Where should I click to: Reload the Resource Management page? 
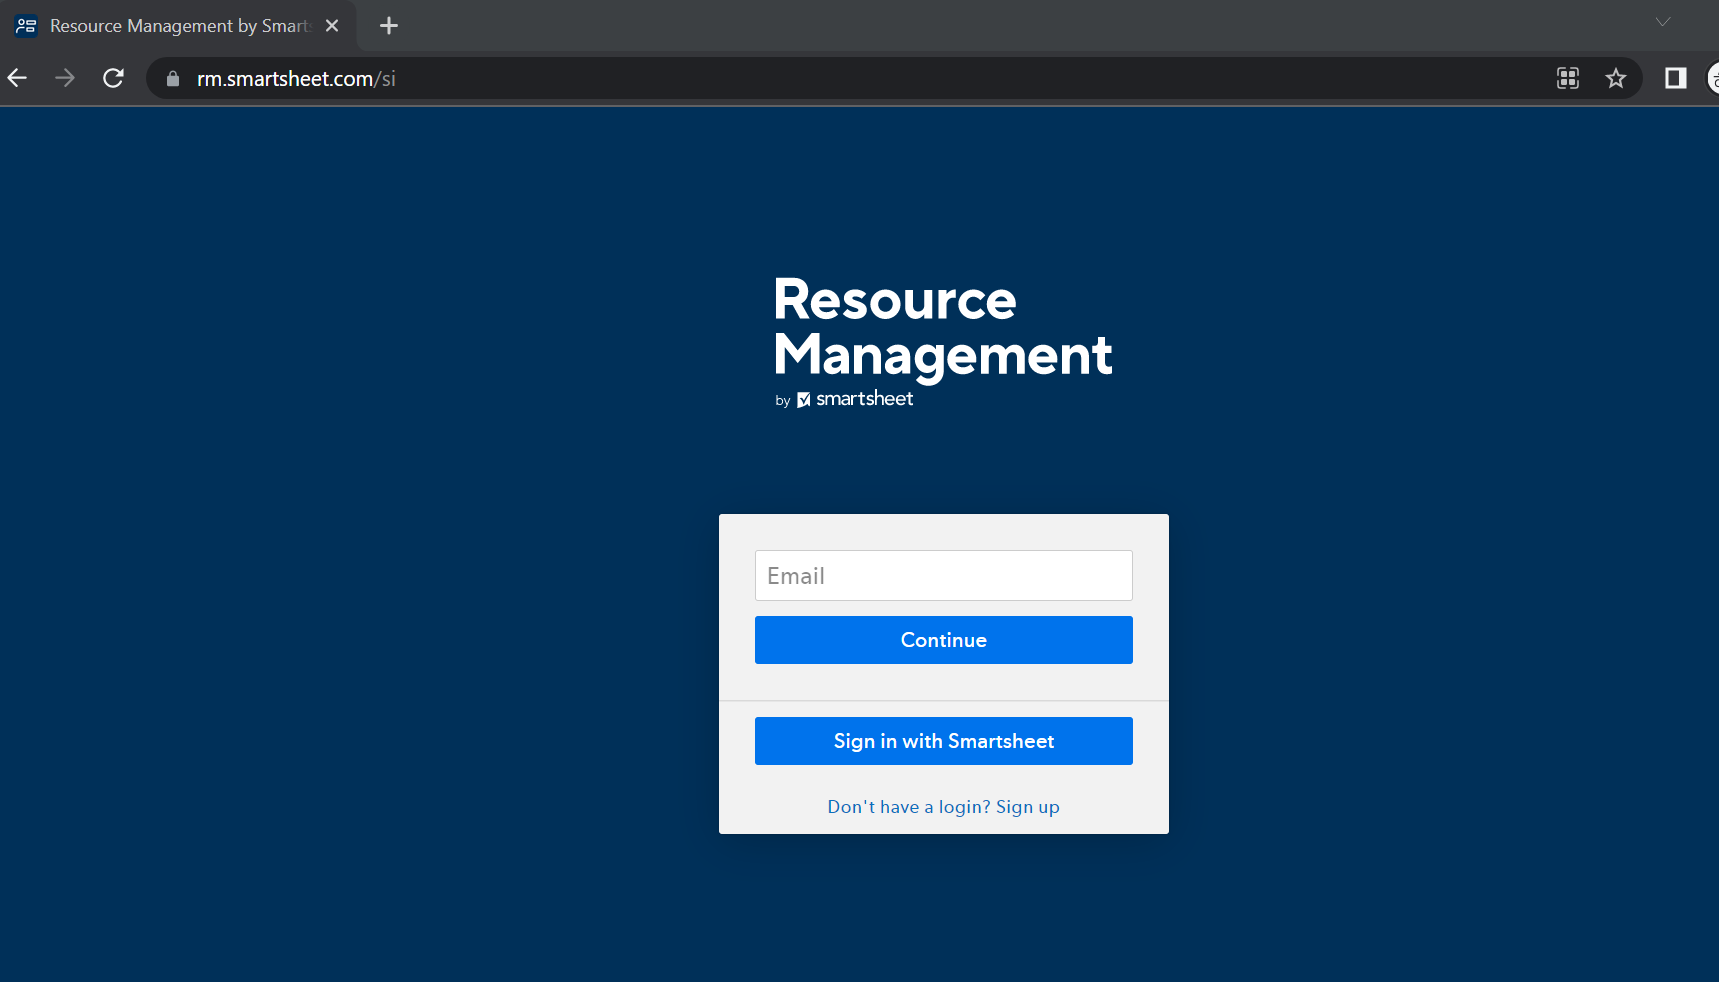click(x=113, y=78)
